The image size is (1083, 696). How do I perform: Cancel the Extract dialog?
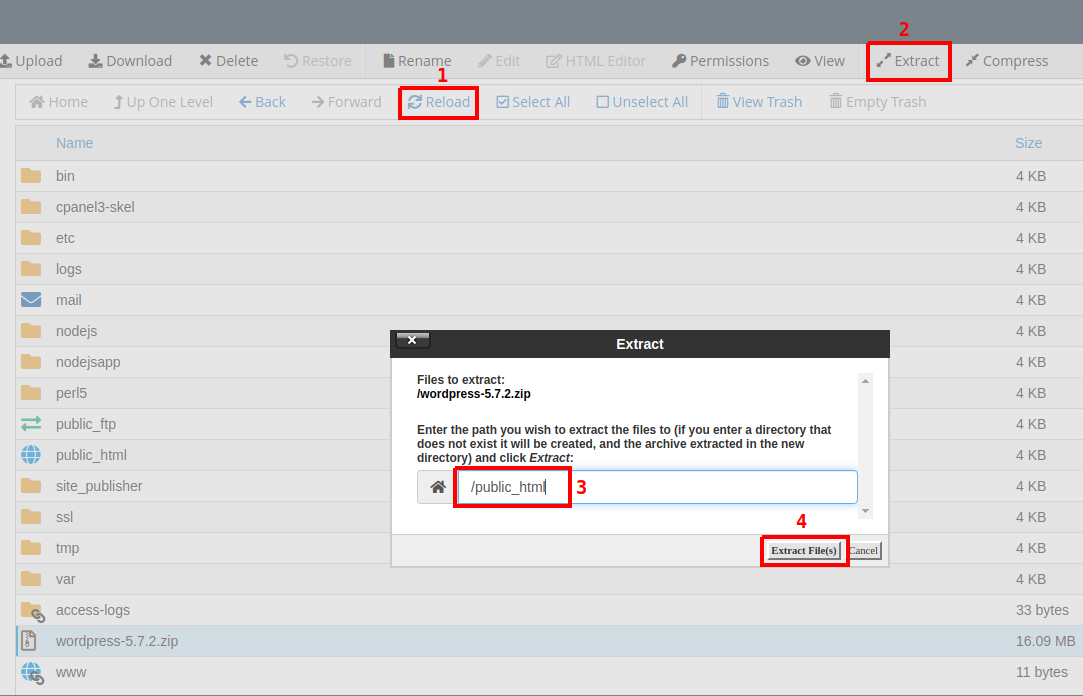coord(863,551)
